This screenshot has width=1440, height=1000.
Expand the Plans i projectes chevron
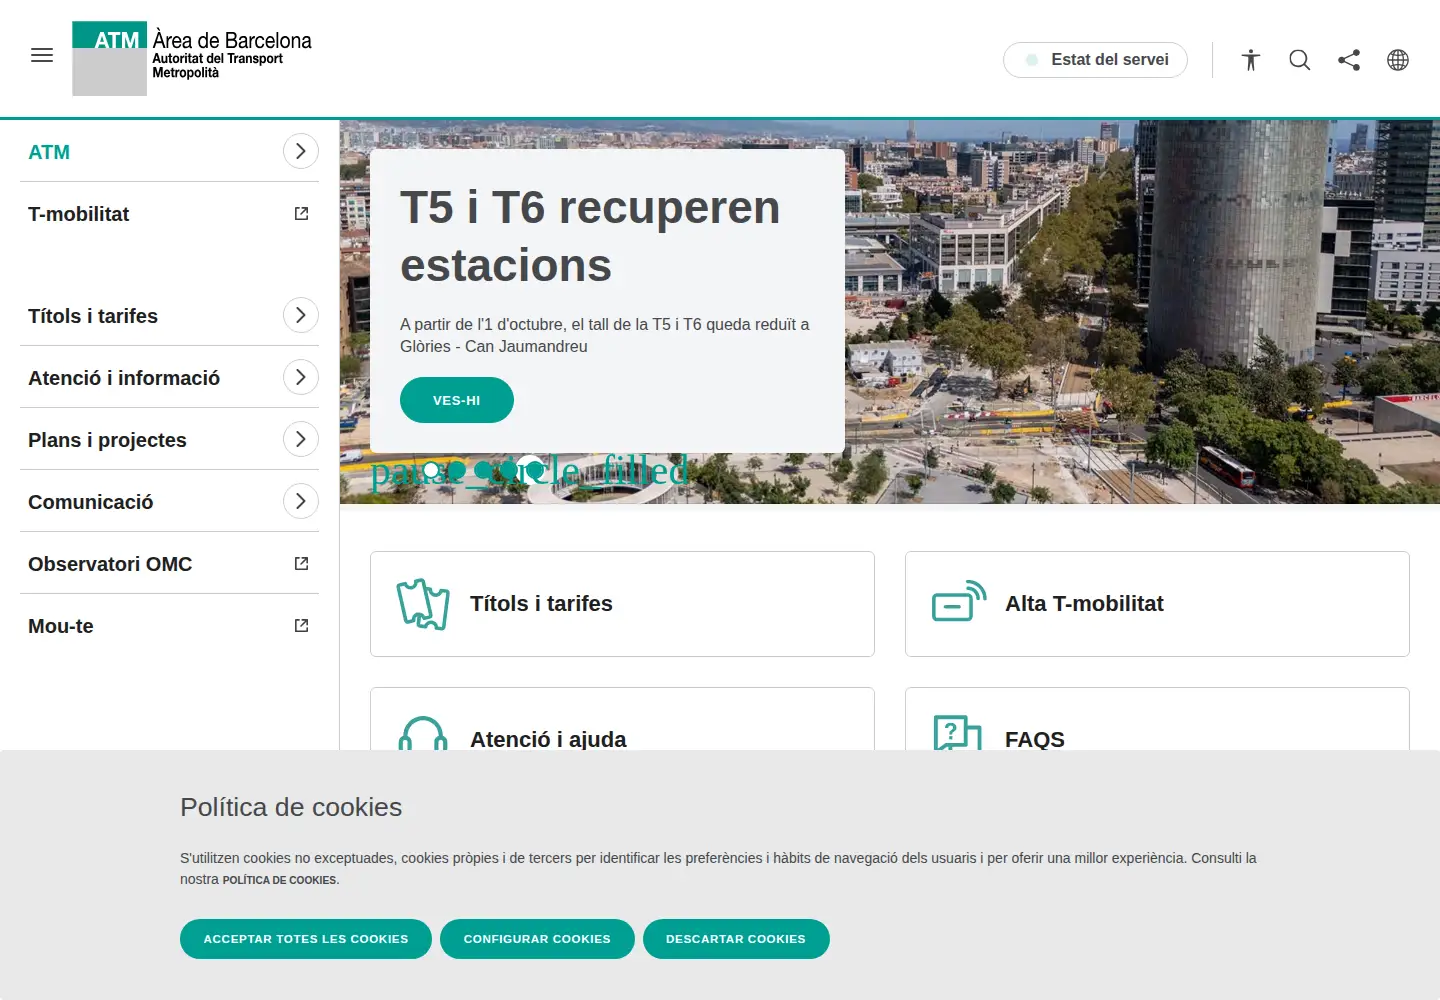301,439
